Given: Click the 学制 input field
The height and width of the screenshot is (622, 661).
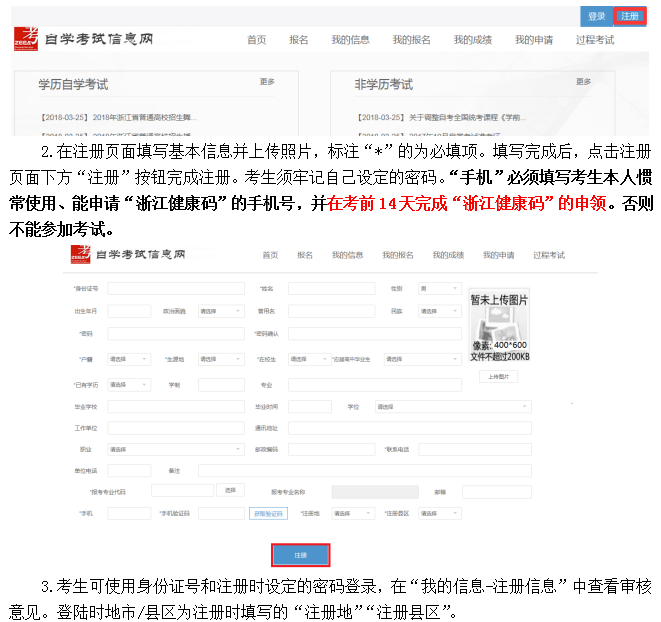Looking at the screenshot, I should click(221, 385).
